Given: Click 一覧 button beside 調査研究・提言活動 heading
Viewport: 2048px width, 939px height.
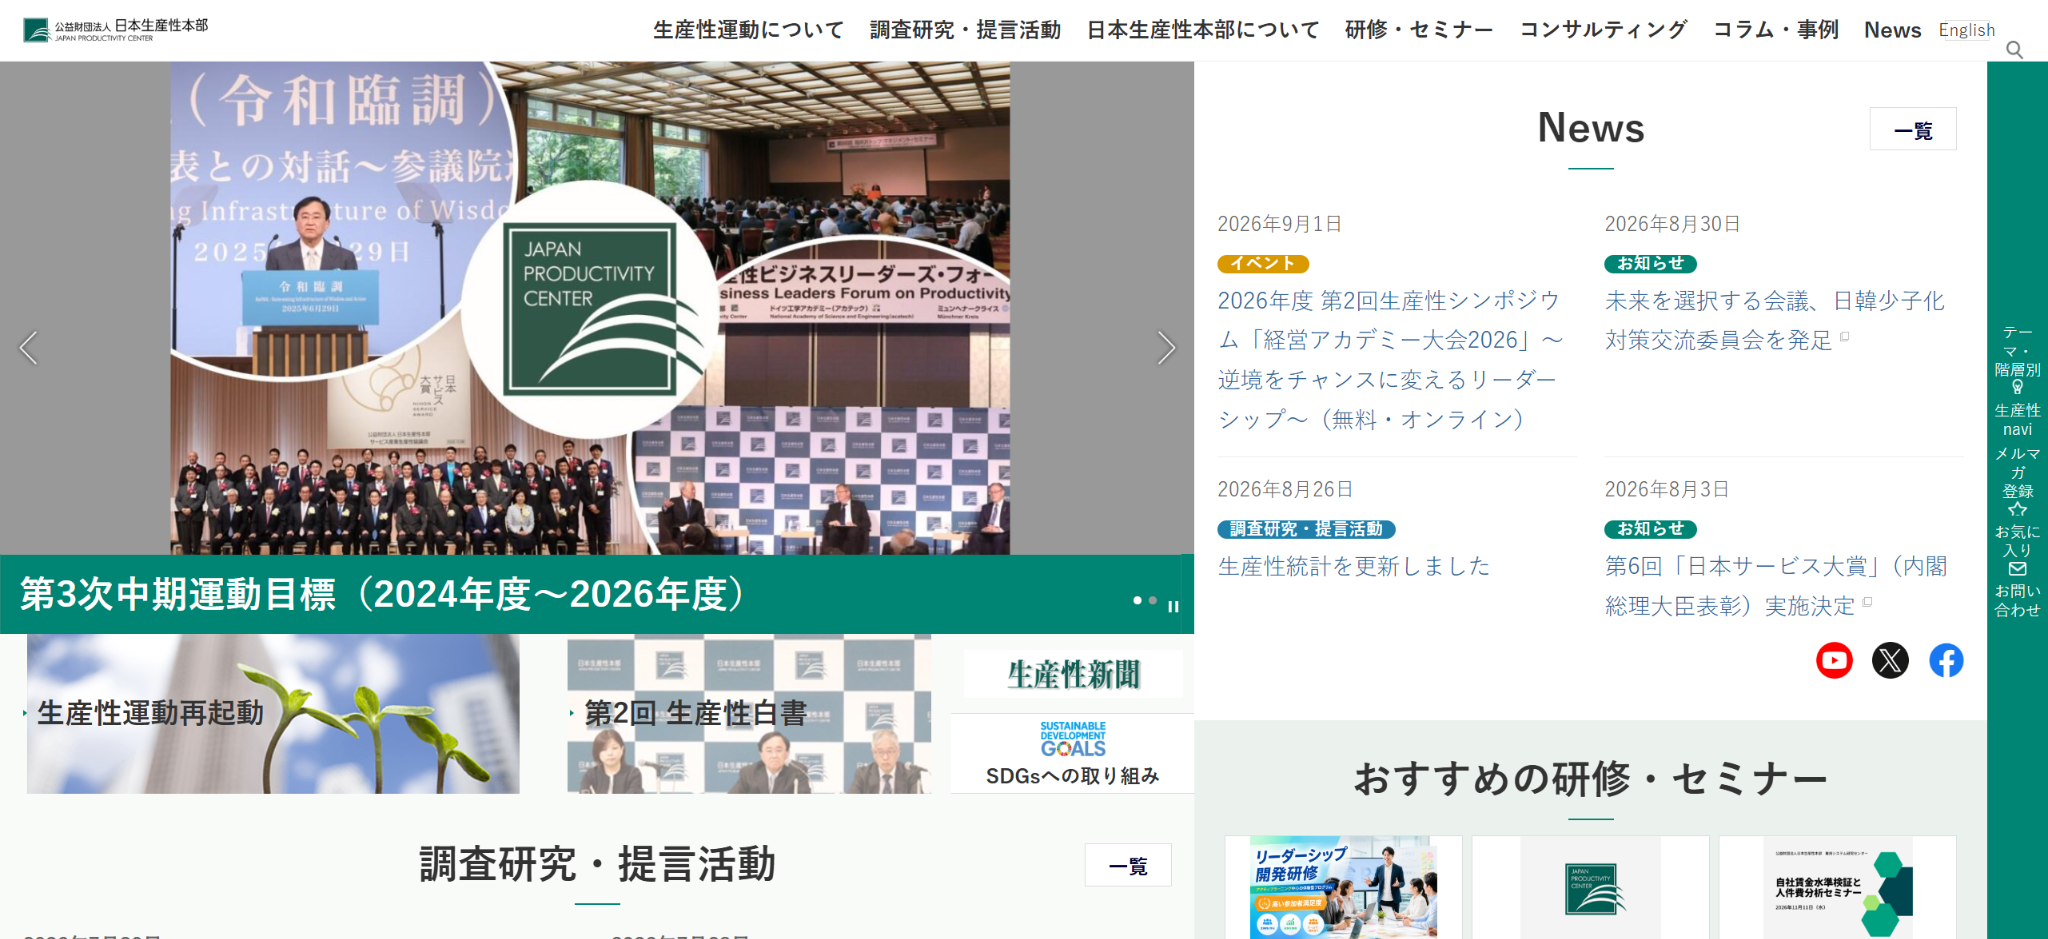Looking at the screenshot, I should pos(1128,865).
